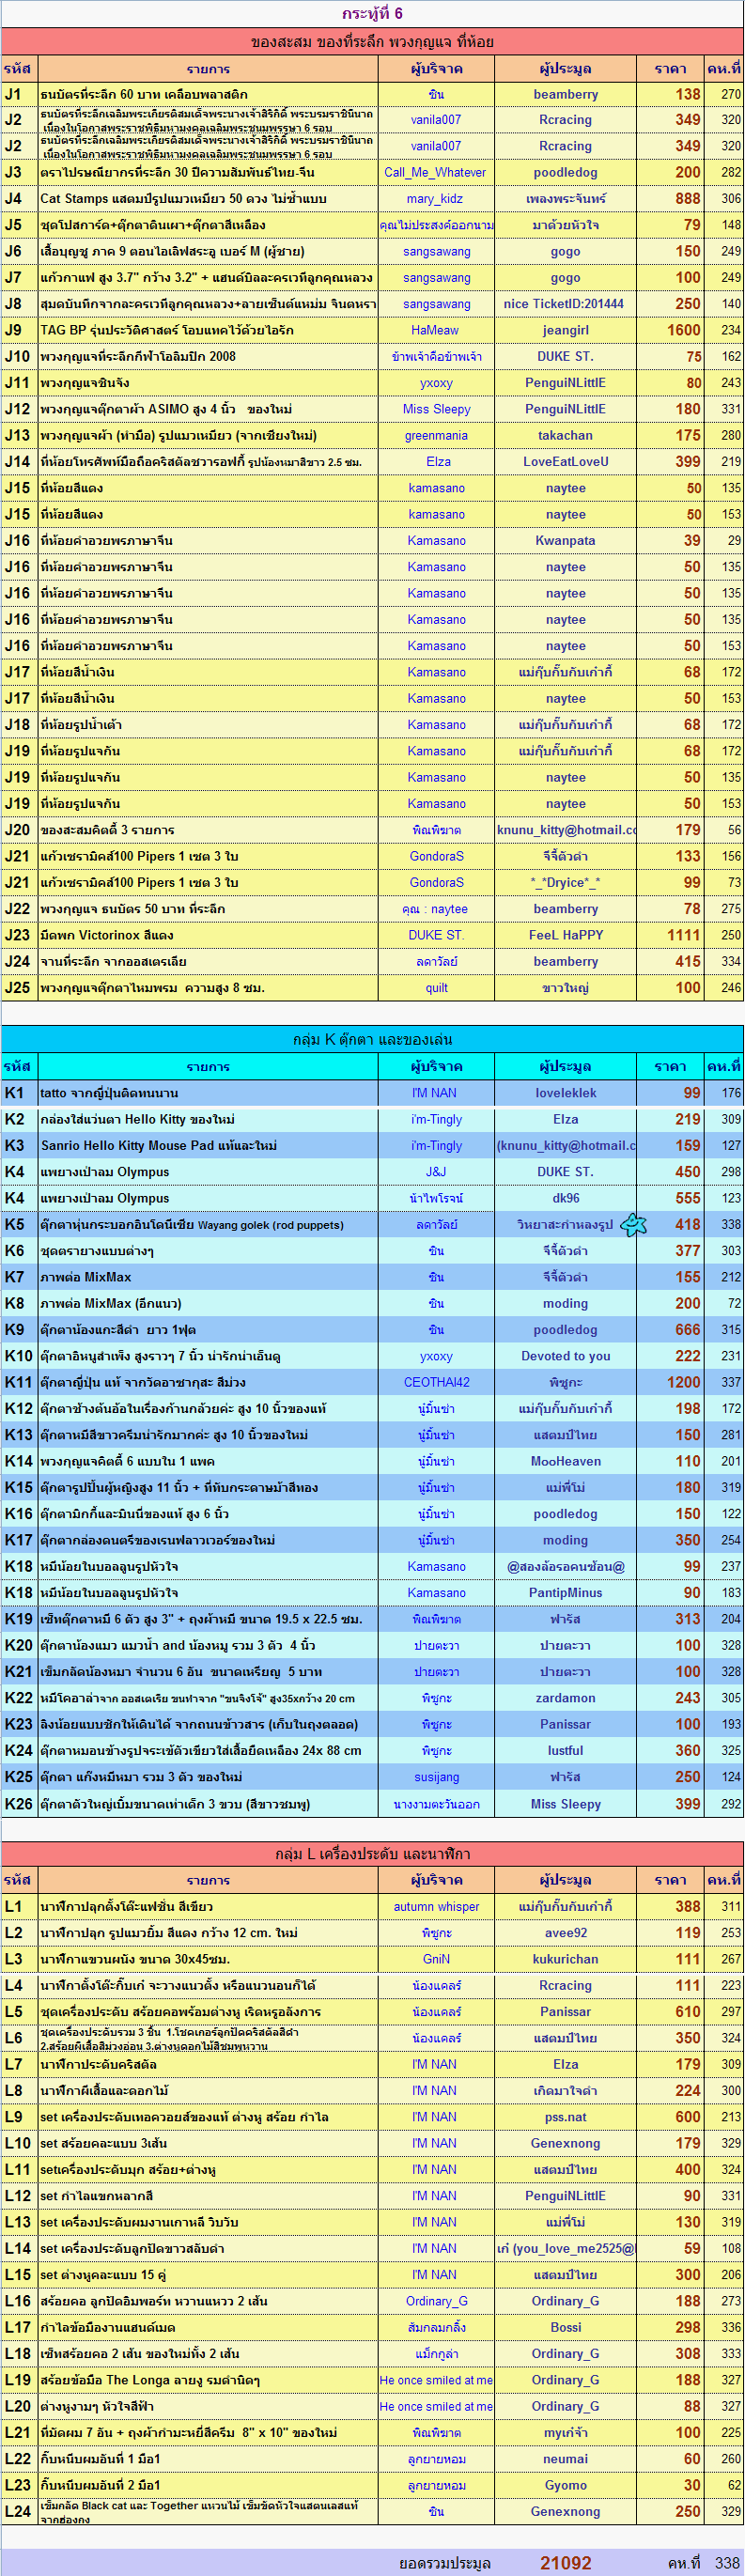
Task: Click donor 'Call_Me_Whatever' in row J3
Action: [x=436, y=172]
